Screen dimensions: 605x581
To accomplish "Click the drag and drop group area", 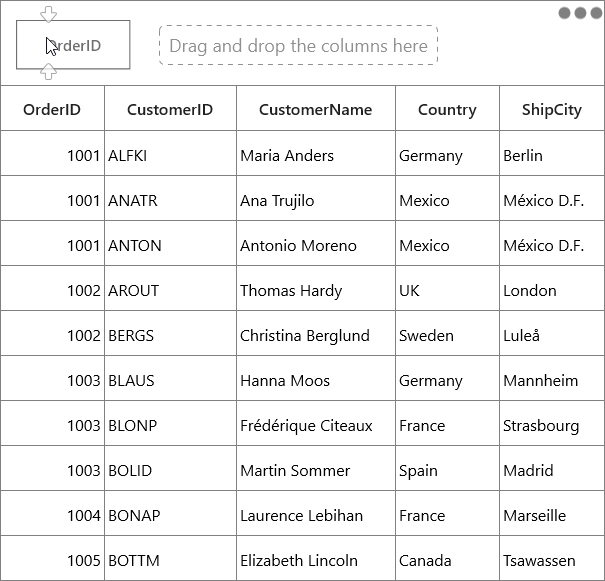I will 298,45.
